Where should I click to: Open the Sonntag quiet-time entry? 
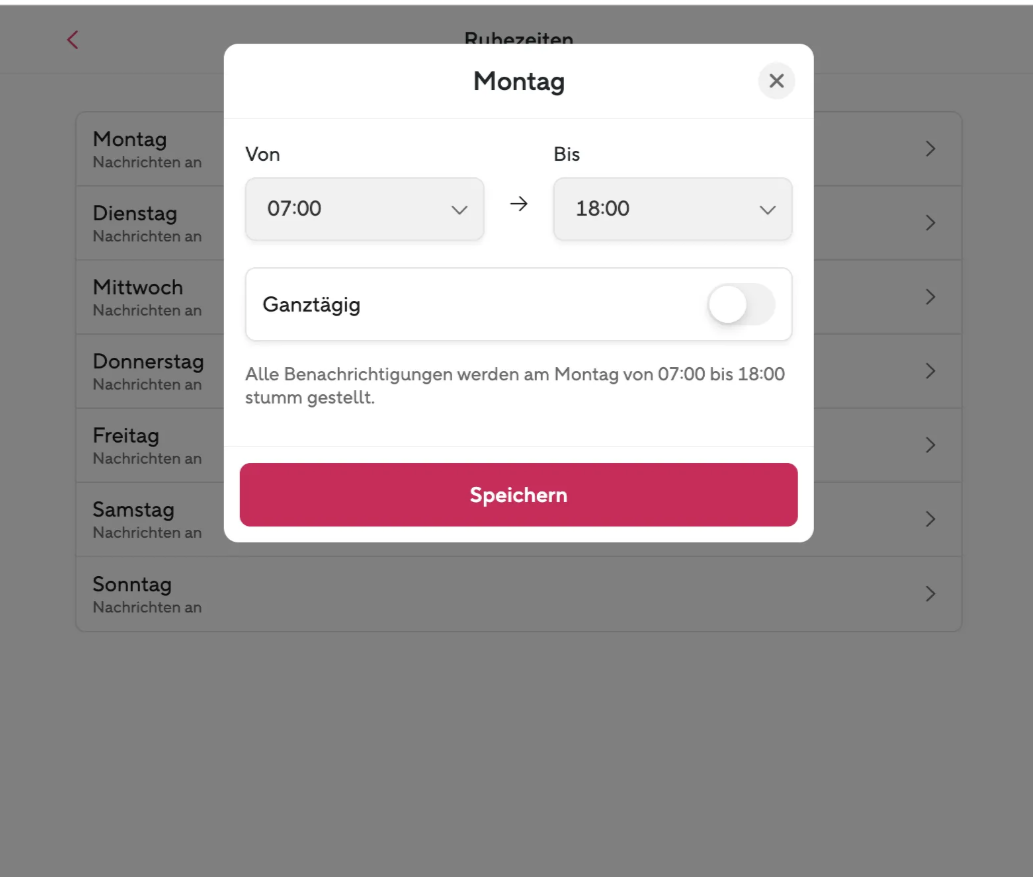pos(518,594)
